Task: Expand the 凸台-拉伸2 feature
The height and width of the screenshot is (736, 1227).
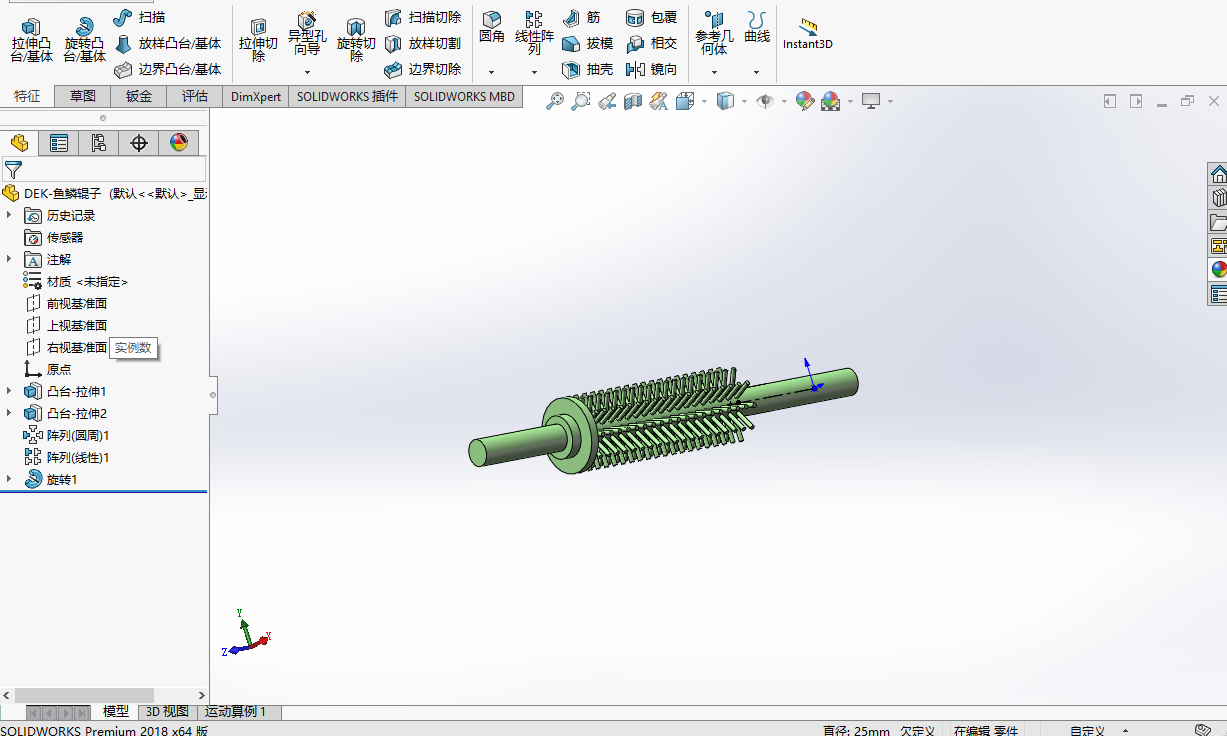Action: coord(9,413)
